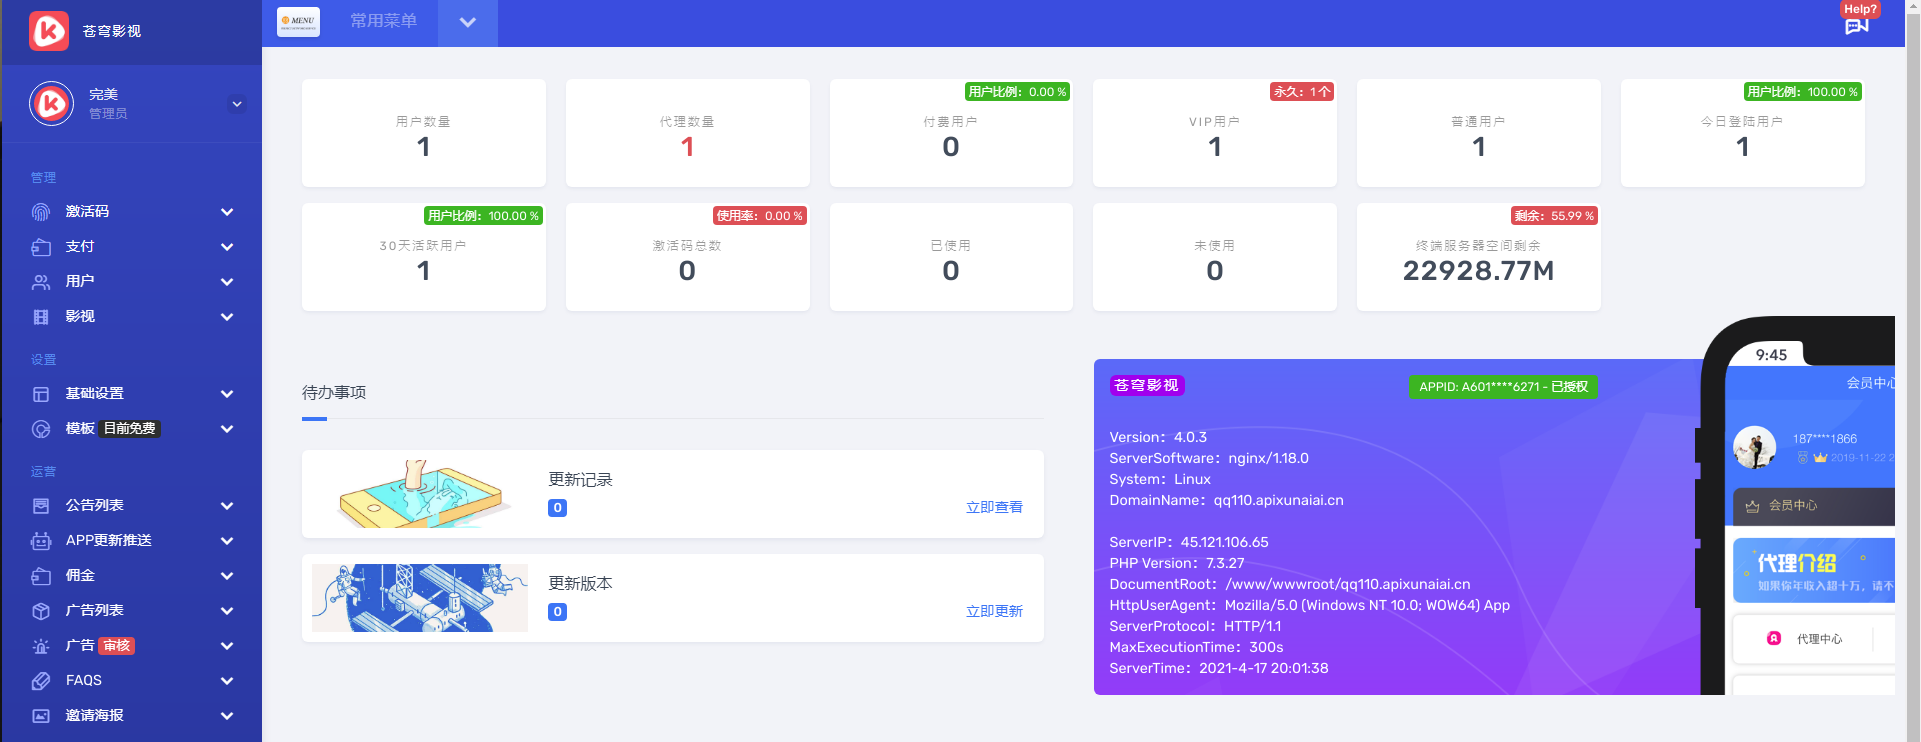Image resolution: width=1921 pixels, height=742 pixels.
Task: Click the cube icon beside 广告列表
Action: tap(41, 611)
